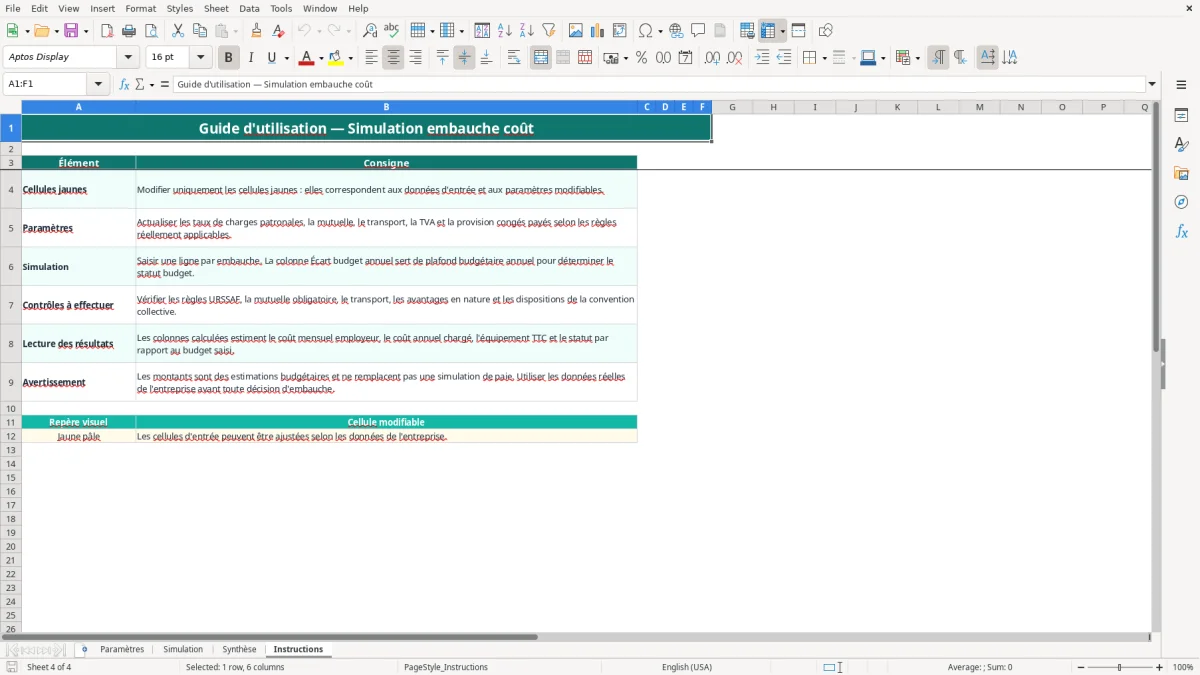Open the Function Wizard (fx)
This screenshot has width=1200, height=675.
[124, 85]
